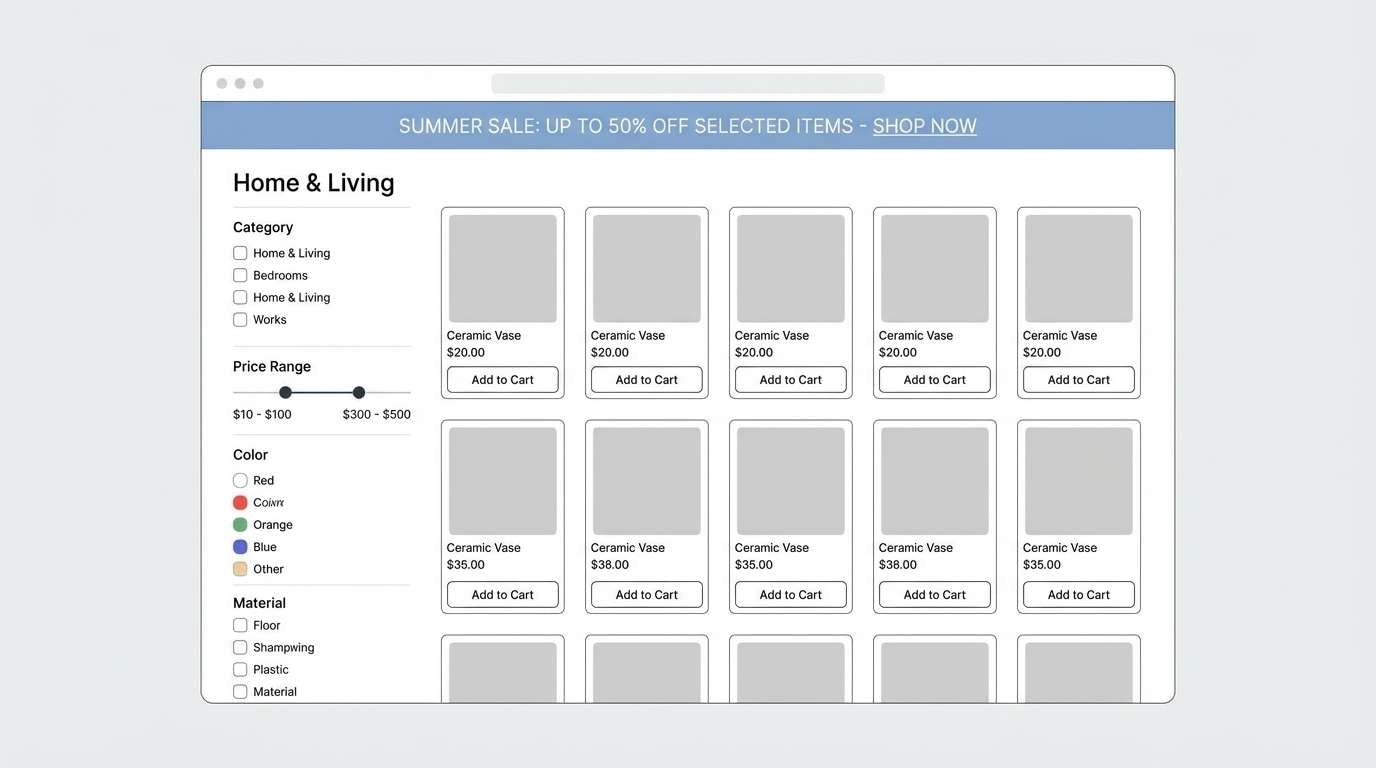
Task: Enable the "Works" category checkbox
Action: click(x=239, y=318)
